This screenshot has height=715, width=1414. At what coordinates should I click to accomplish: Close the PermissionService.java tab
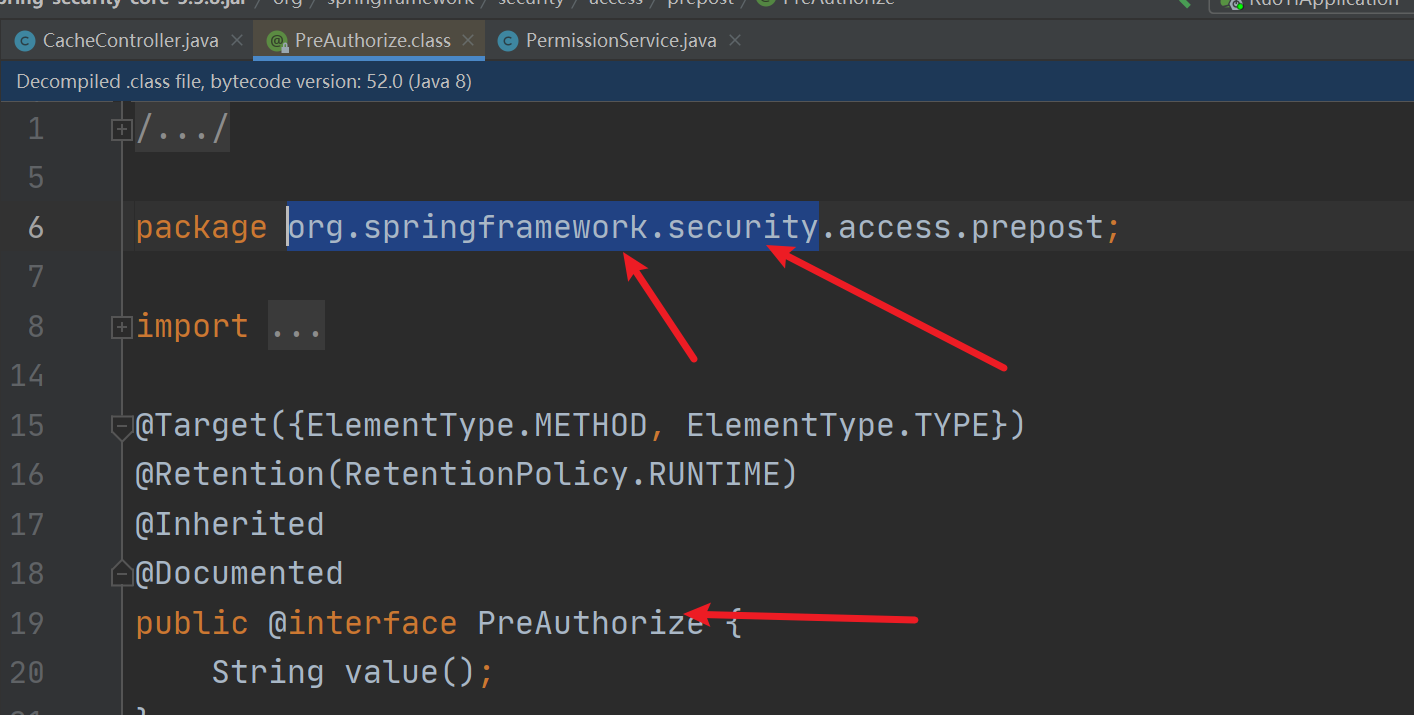735,41
